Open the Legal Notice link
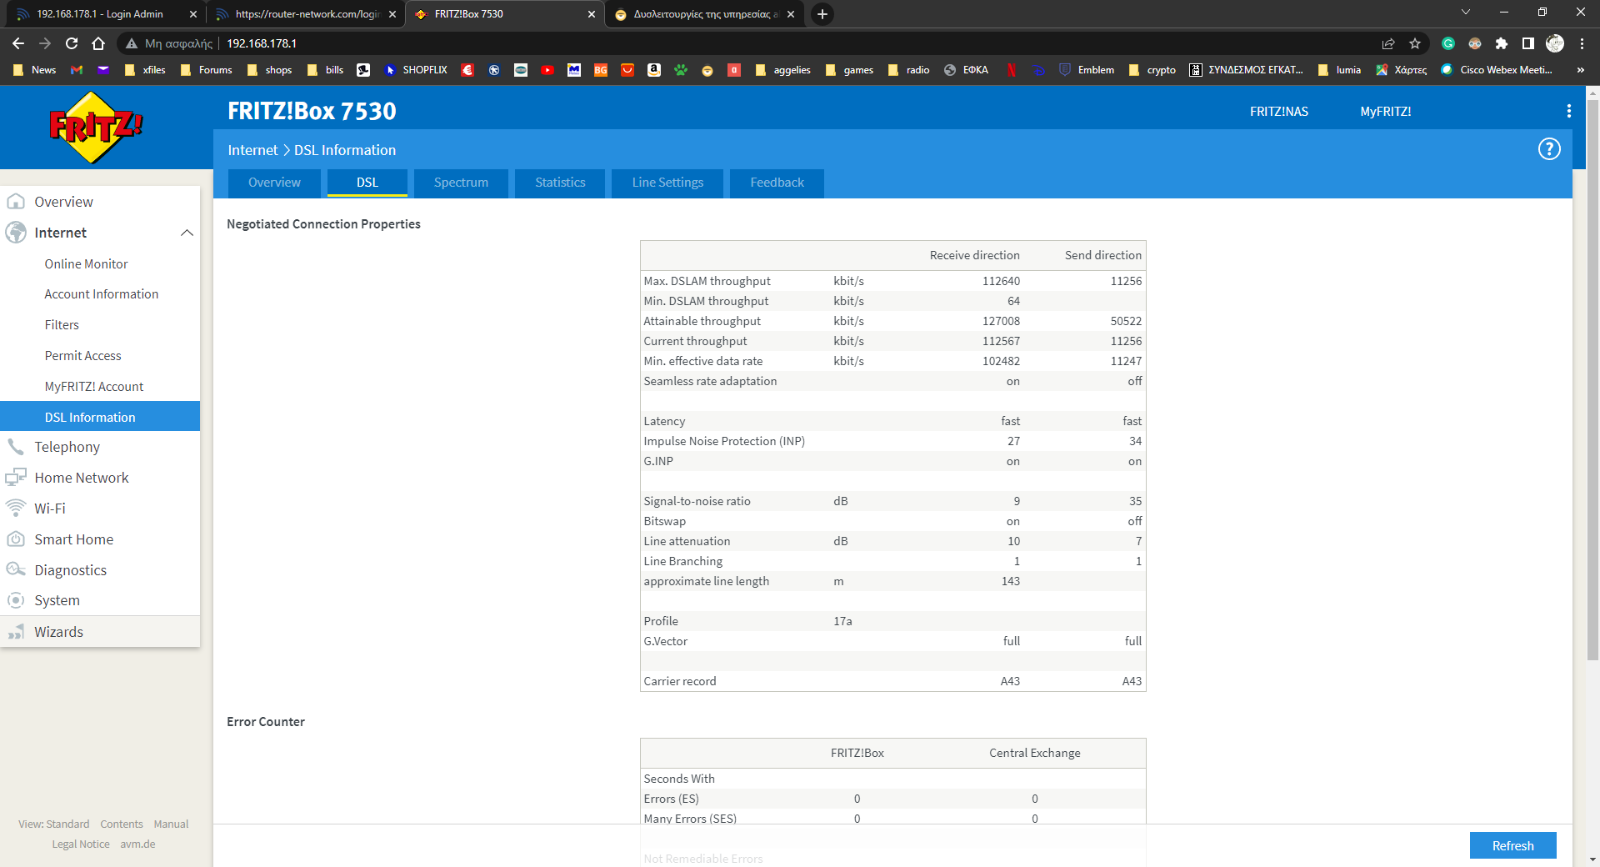 81,844
